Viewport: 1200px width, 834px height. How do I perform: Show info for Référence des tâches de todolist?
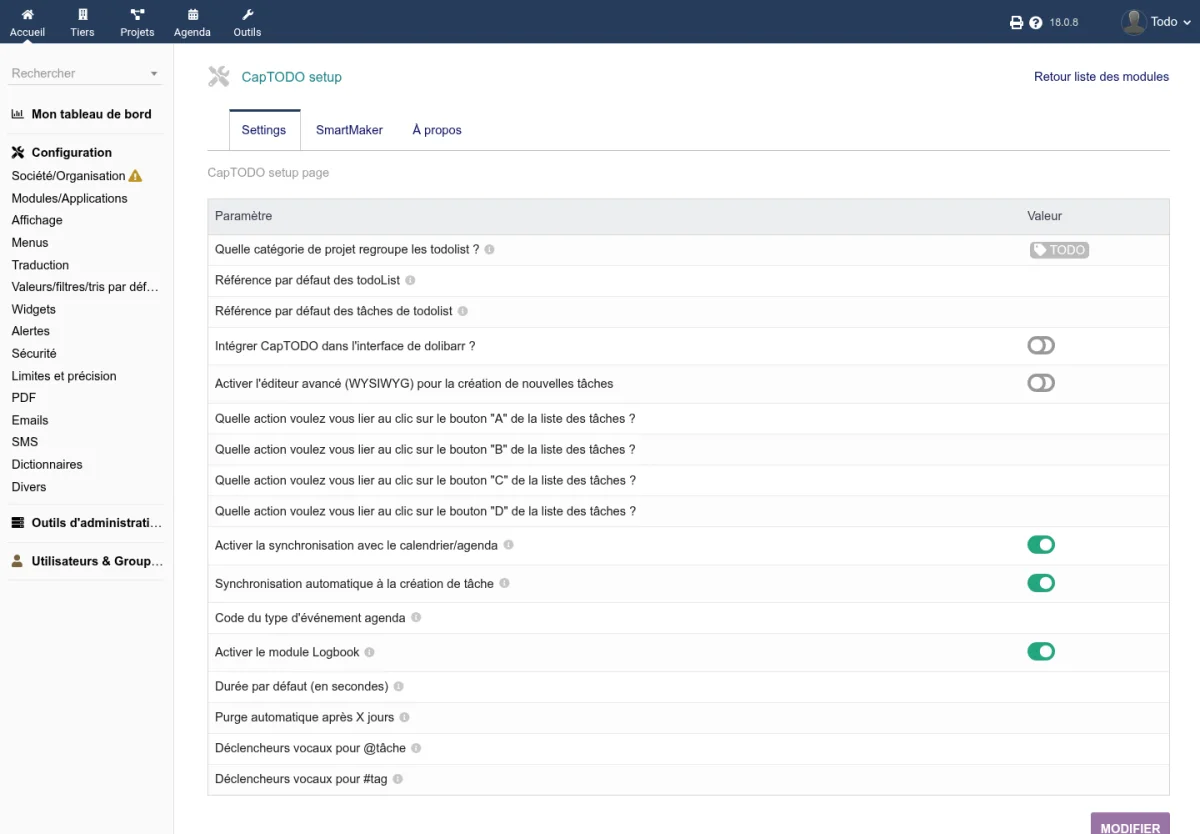coord(463,312)
